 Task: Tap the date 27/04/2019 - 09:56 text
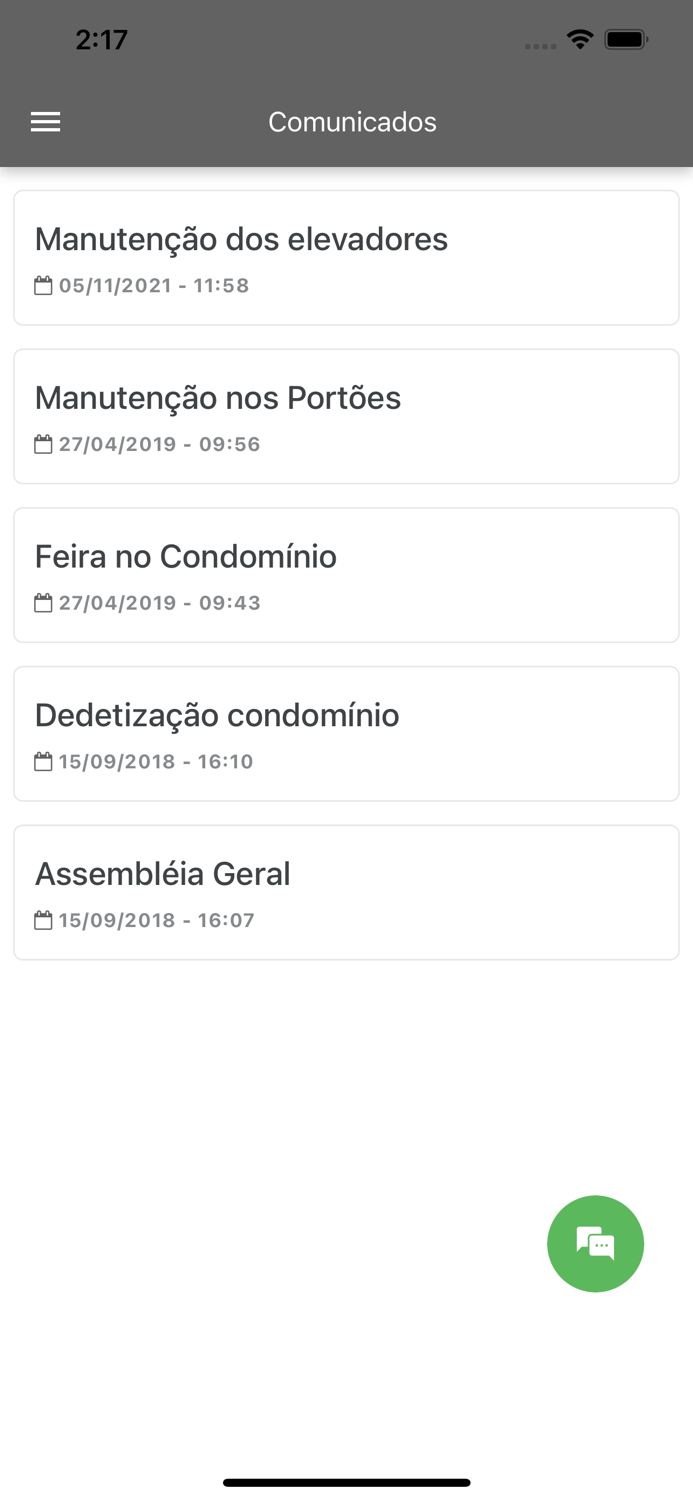coord(158,444)
